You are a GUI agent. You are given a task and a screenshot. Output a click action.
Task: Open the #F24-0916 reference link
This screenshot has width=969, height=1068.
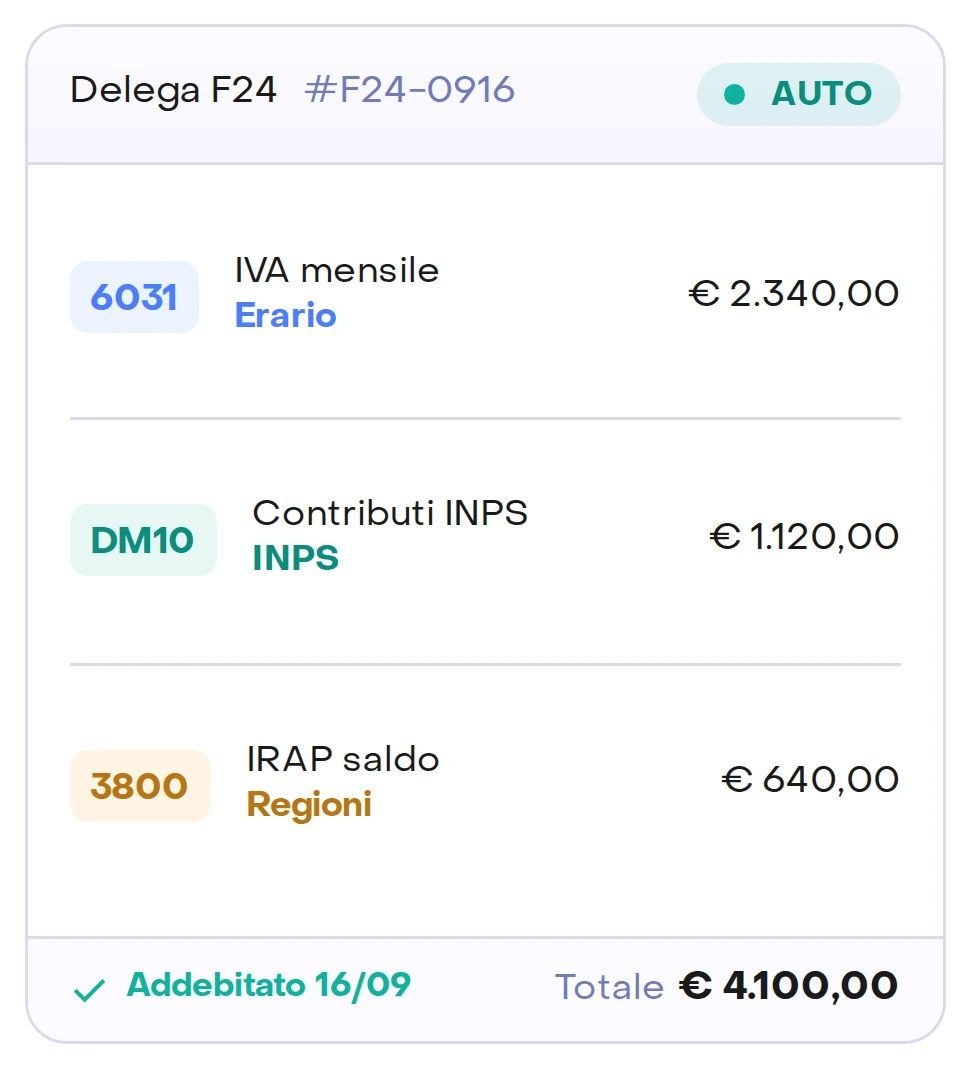[409, 89]
